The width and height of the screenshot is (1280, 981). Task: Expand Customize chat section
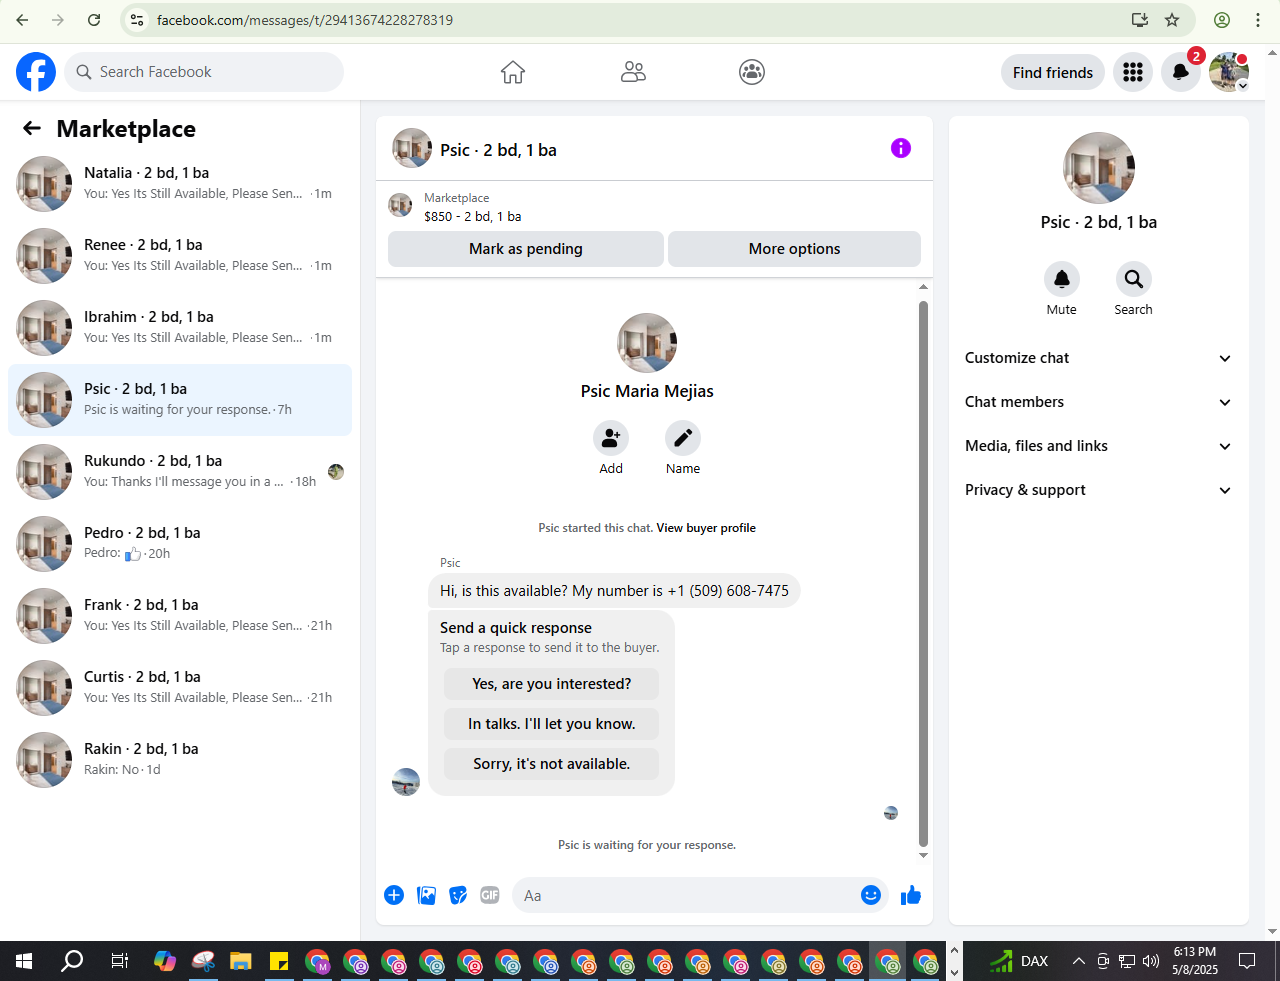coord(1099,358)
